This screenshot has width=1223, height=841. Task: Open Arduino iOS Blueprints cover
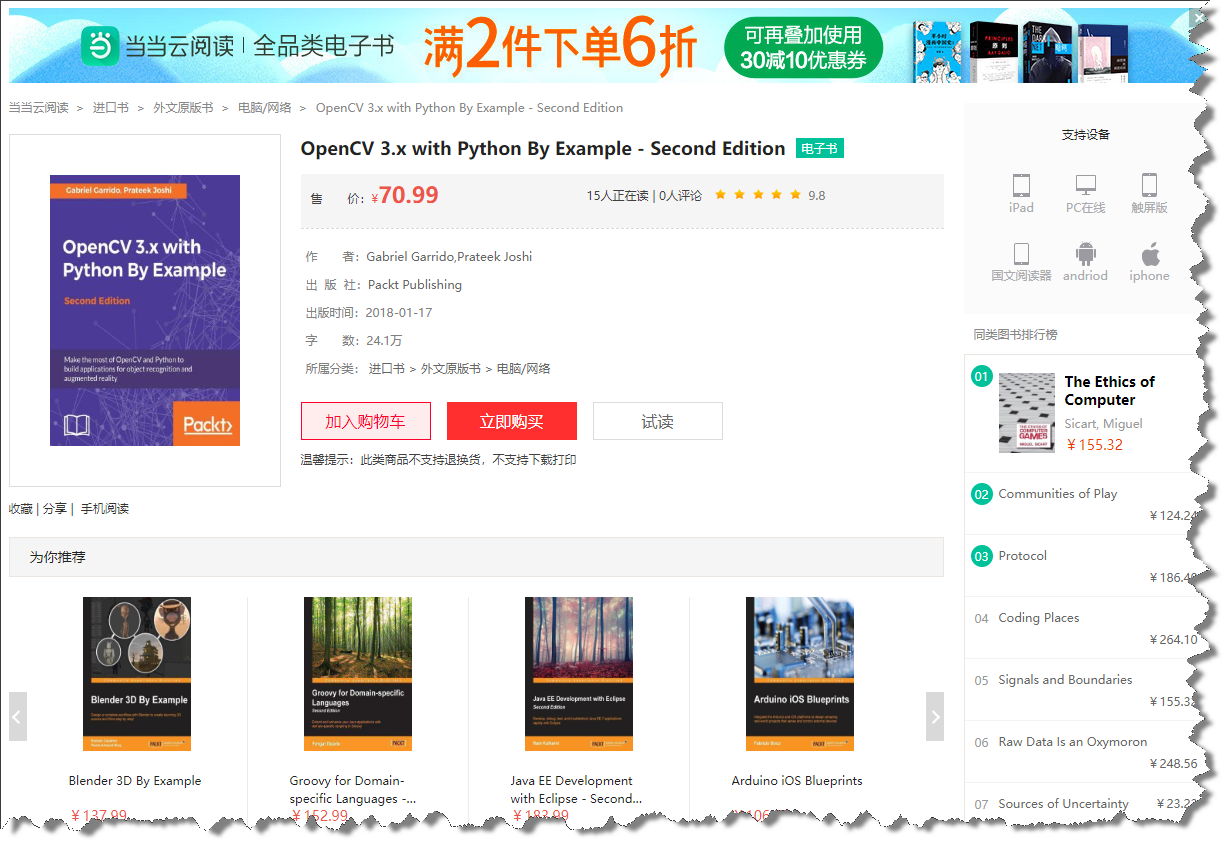tap(800, 674)
